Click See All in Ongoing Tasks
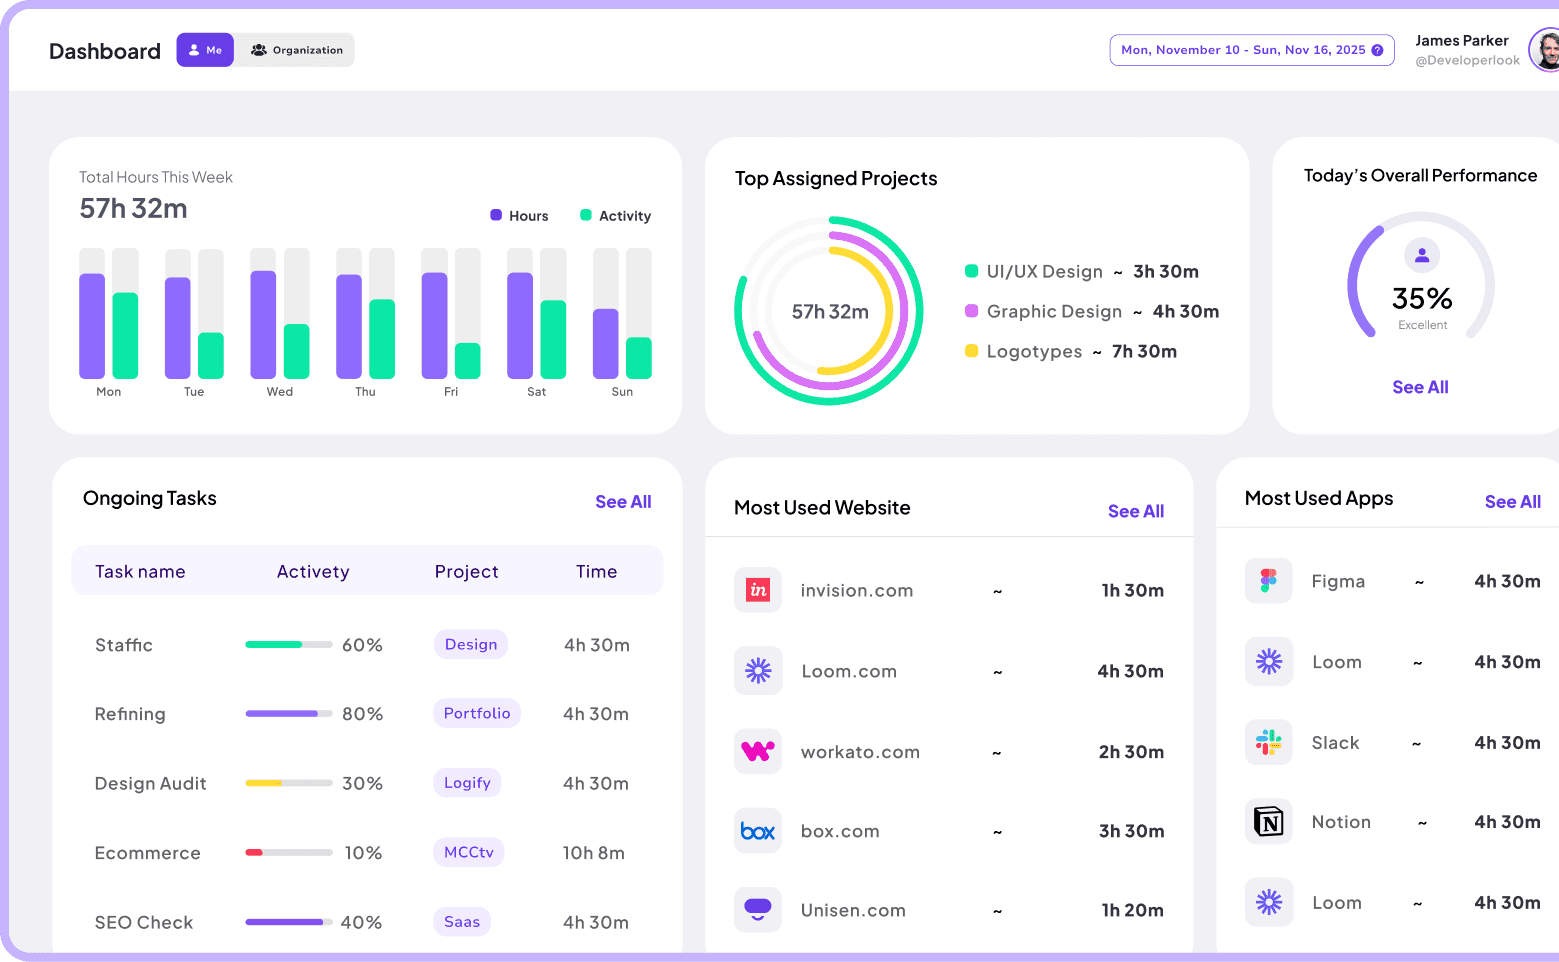The height and width of the screenshot is (962, 1559). (623, 501)
